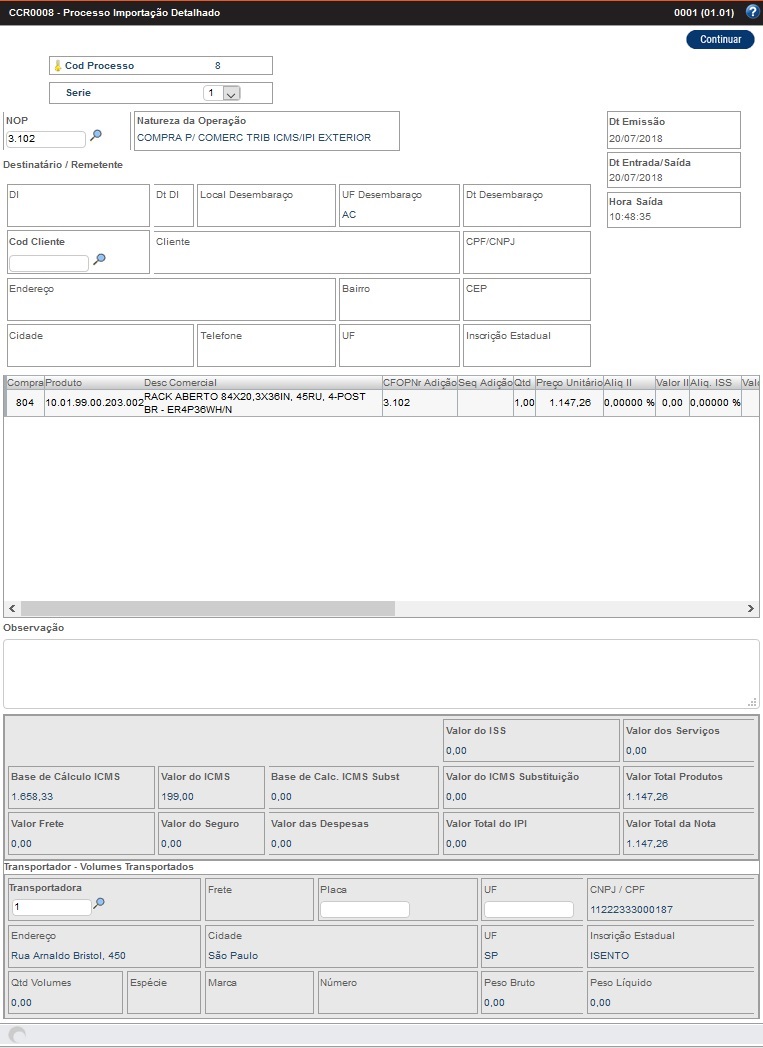Click the horizontal scrollbar thumb of grid

pos(207,608)
